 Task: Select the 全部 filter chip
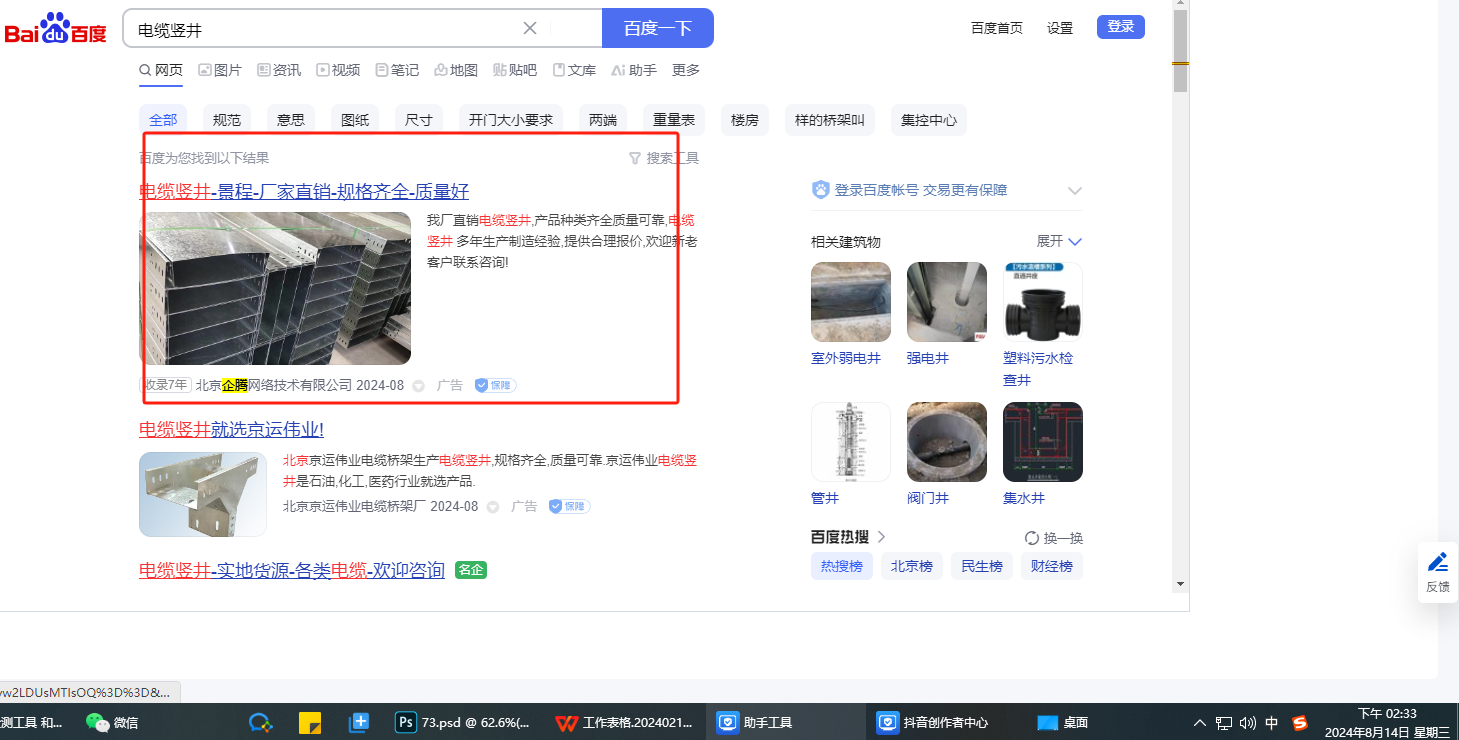163,120
